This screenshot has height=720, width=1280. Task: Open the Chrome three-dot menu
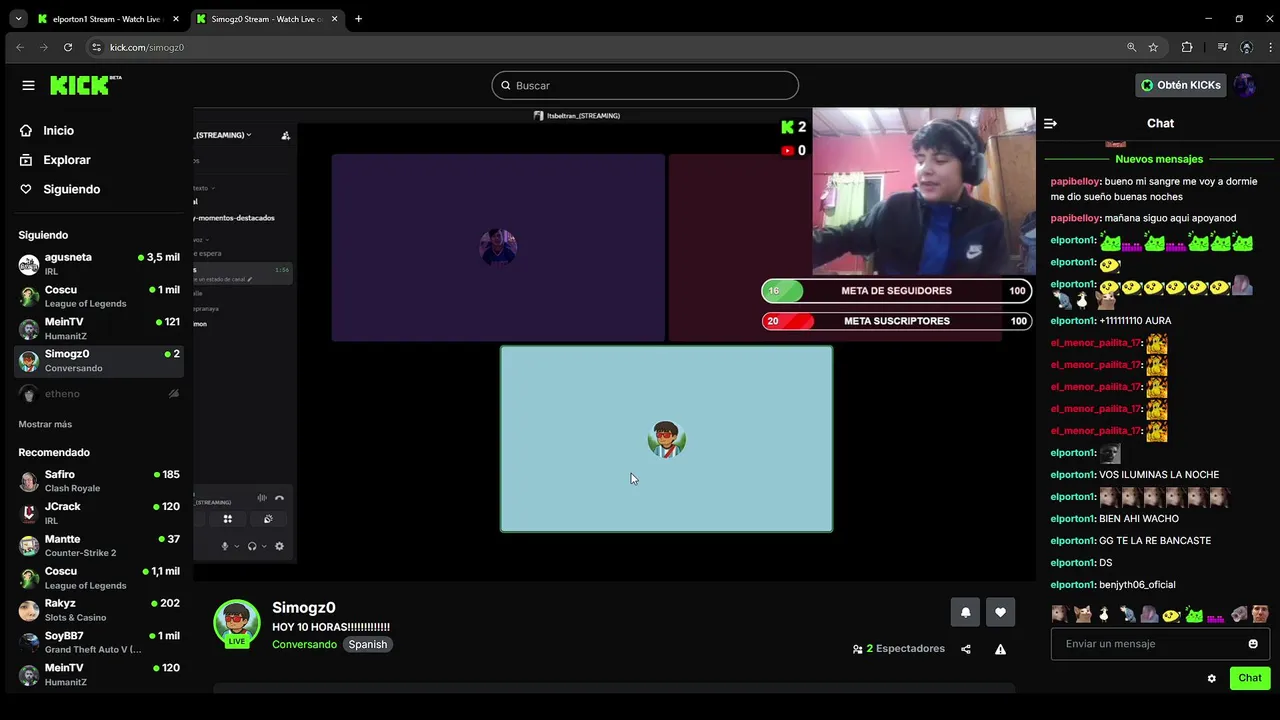(x=1268, y=47)
